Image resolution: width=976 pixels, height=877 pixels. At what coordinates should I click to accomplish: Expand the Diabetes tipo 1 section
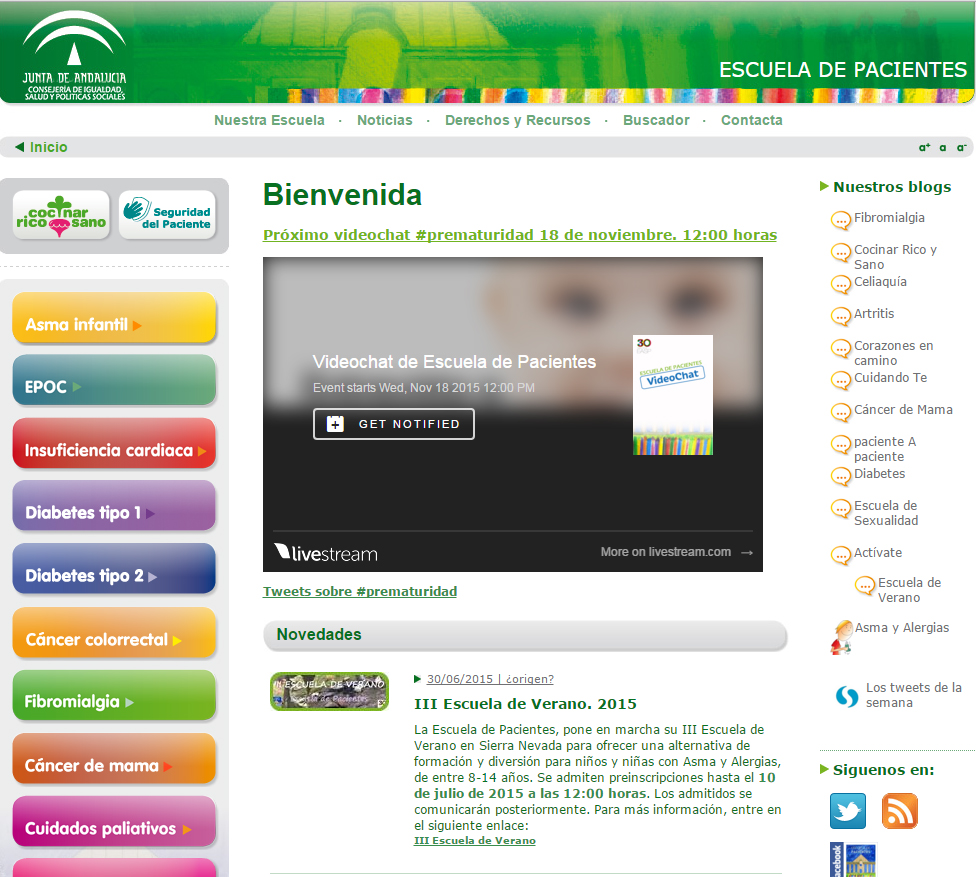click(114, 513)
